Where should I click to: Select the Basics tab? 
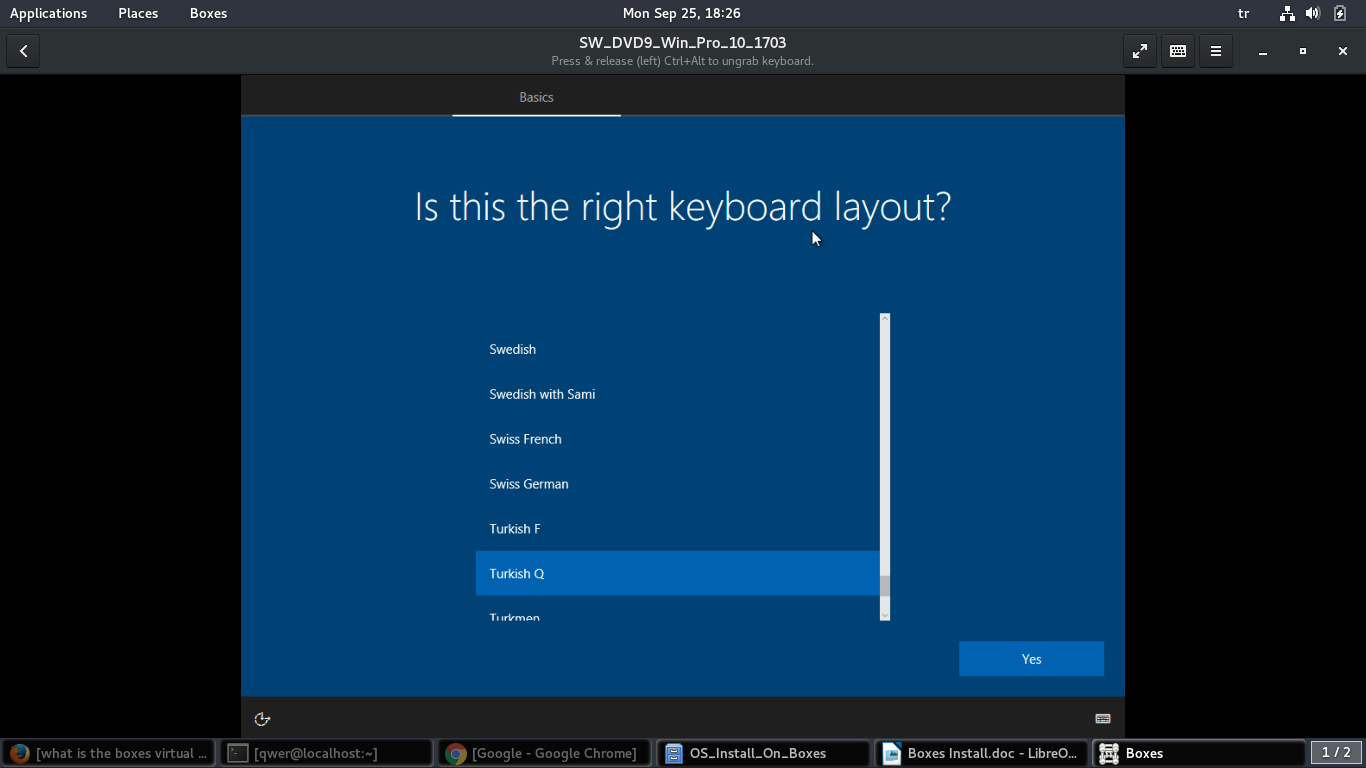pyautogui.click(x=536, y=97)
